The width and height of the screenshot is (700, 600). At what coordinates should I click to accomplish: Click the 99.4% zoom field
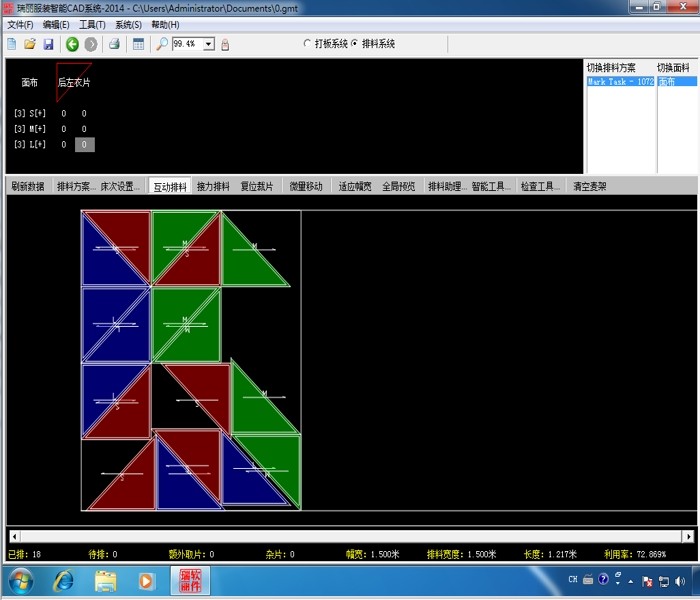(x=188, y=44)
